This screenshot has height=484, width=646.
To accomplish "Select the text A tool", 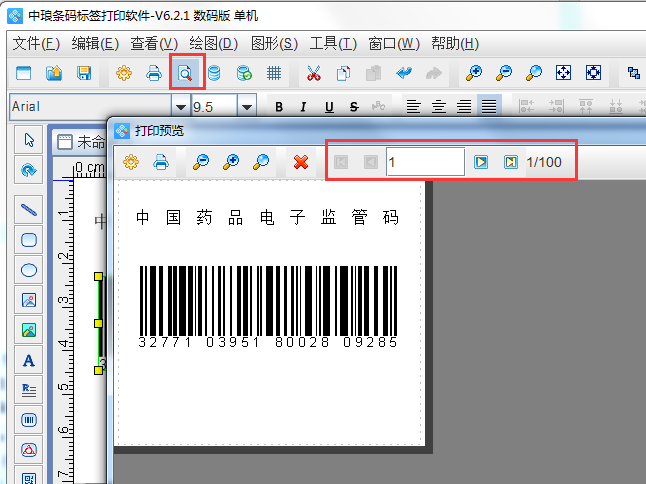I will point(28,360).
